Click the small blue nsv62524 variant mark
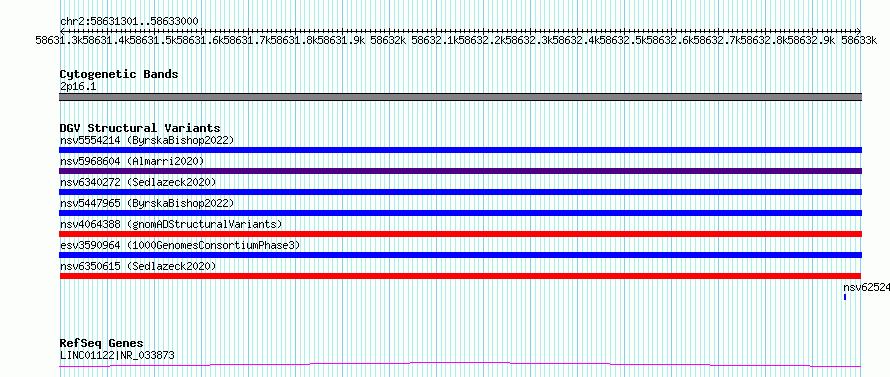The height and width of the screenshot is (377, 890). pyautogui.click(x=845, y=297)
